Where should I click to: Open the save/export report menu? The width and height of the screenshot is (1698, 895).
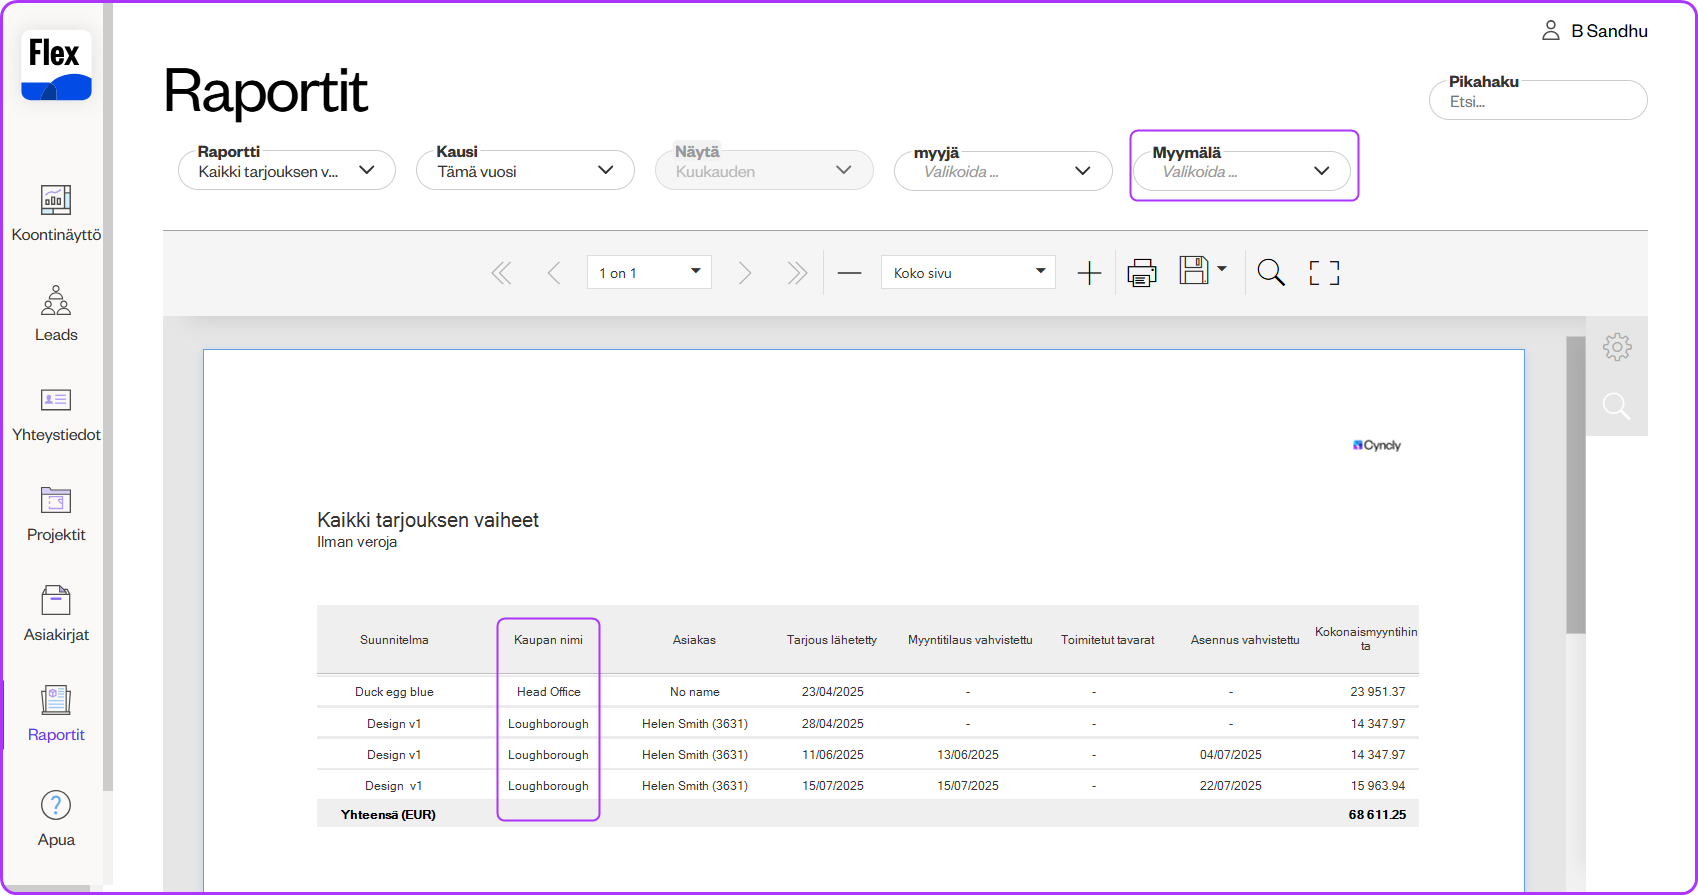tap(1202, 271)
